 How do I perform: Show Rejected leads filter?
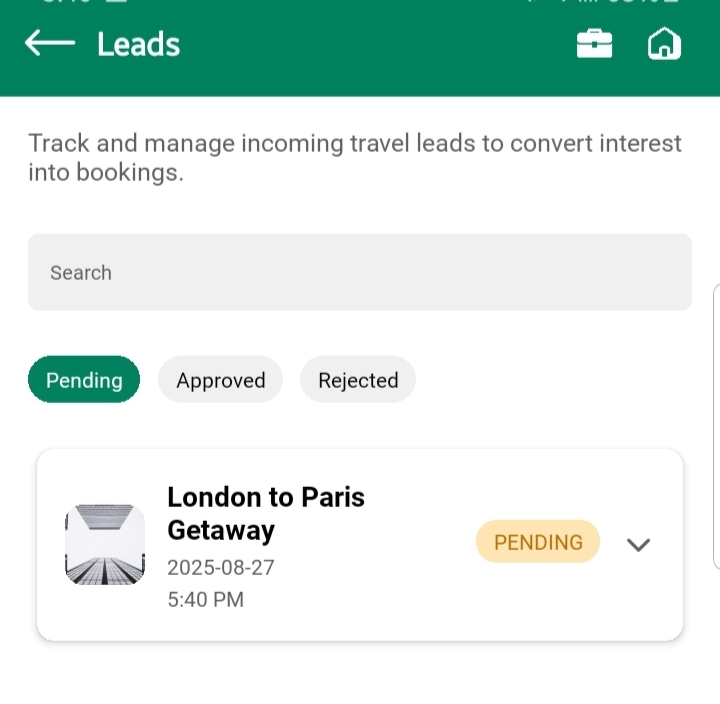[358, 380]
